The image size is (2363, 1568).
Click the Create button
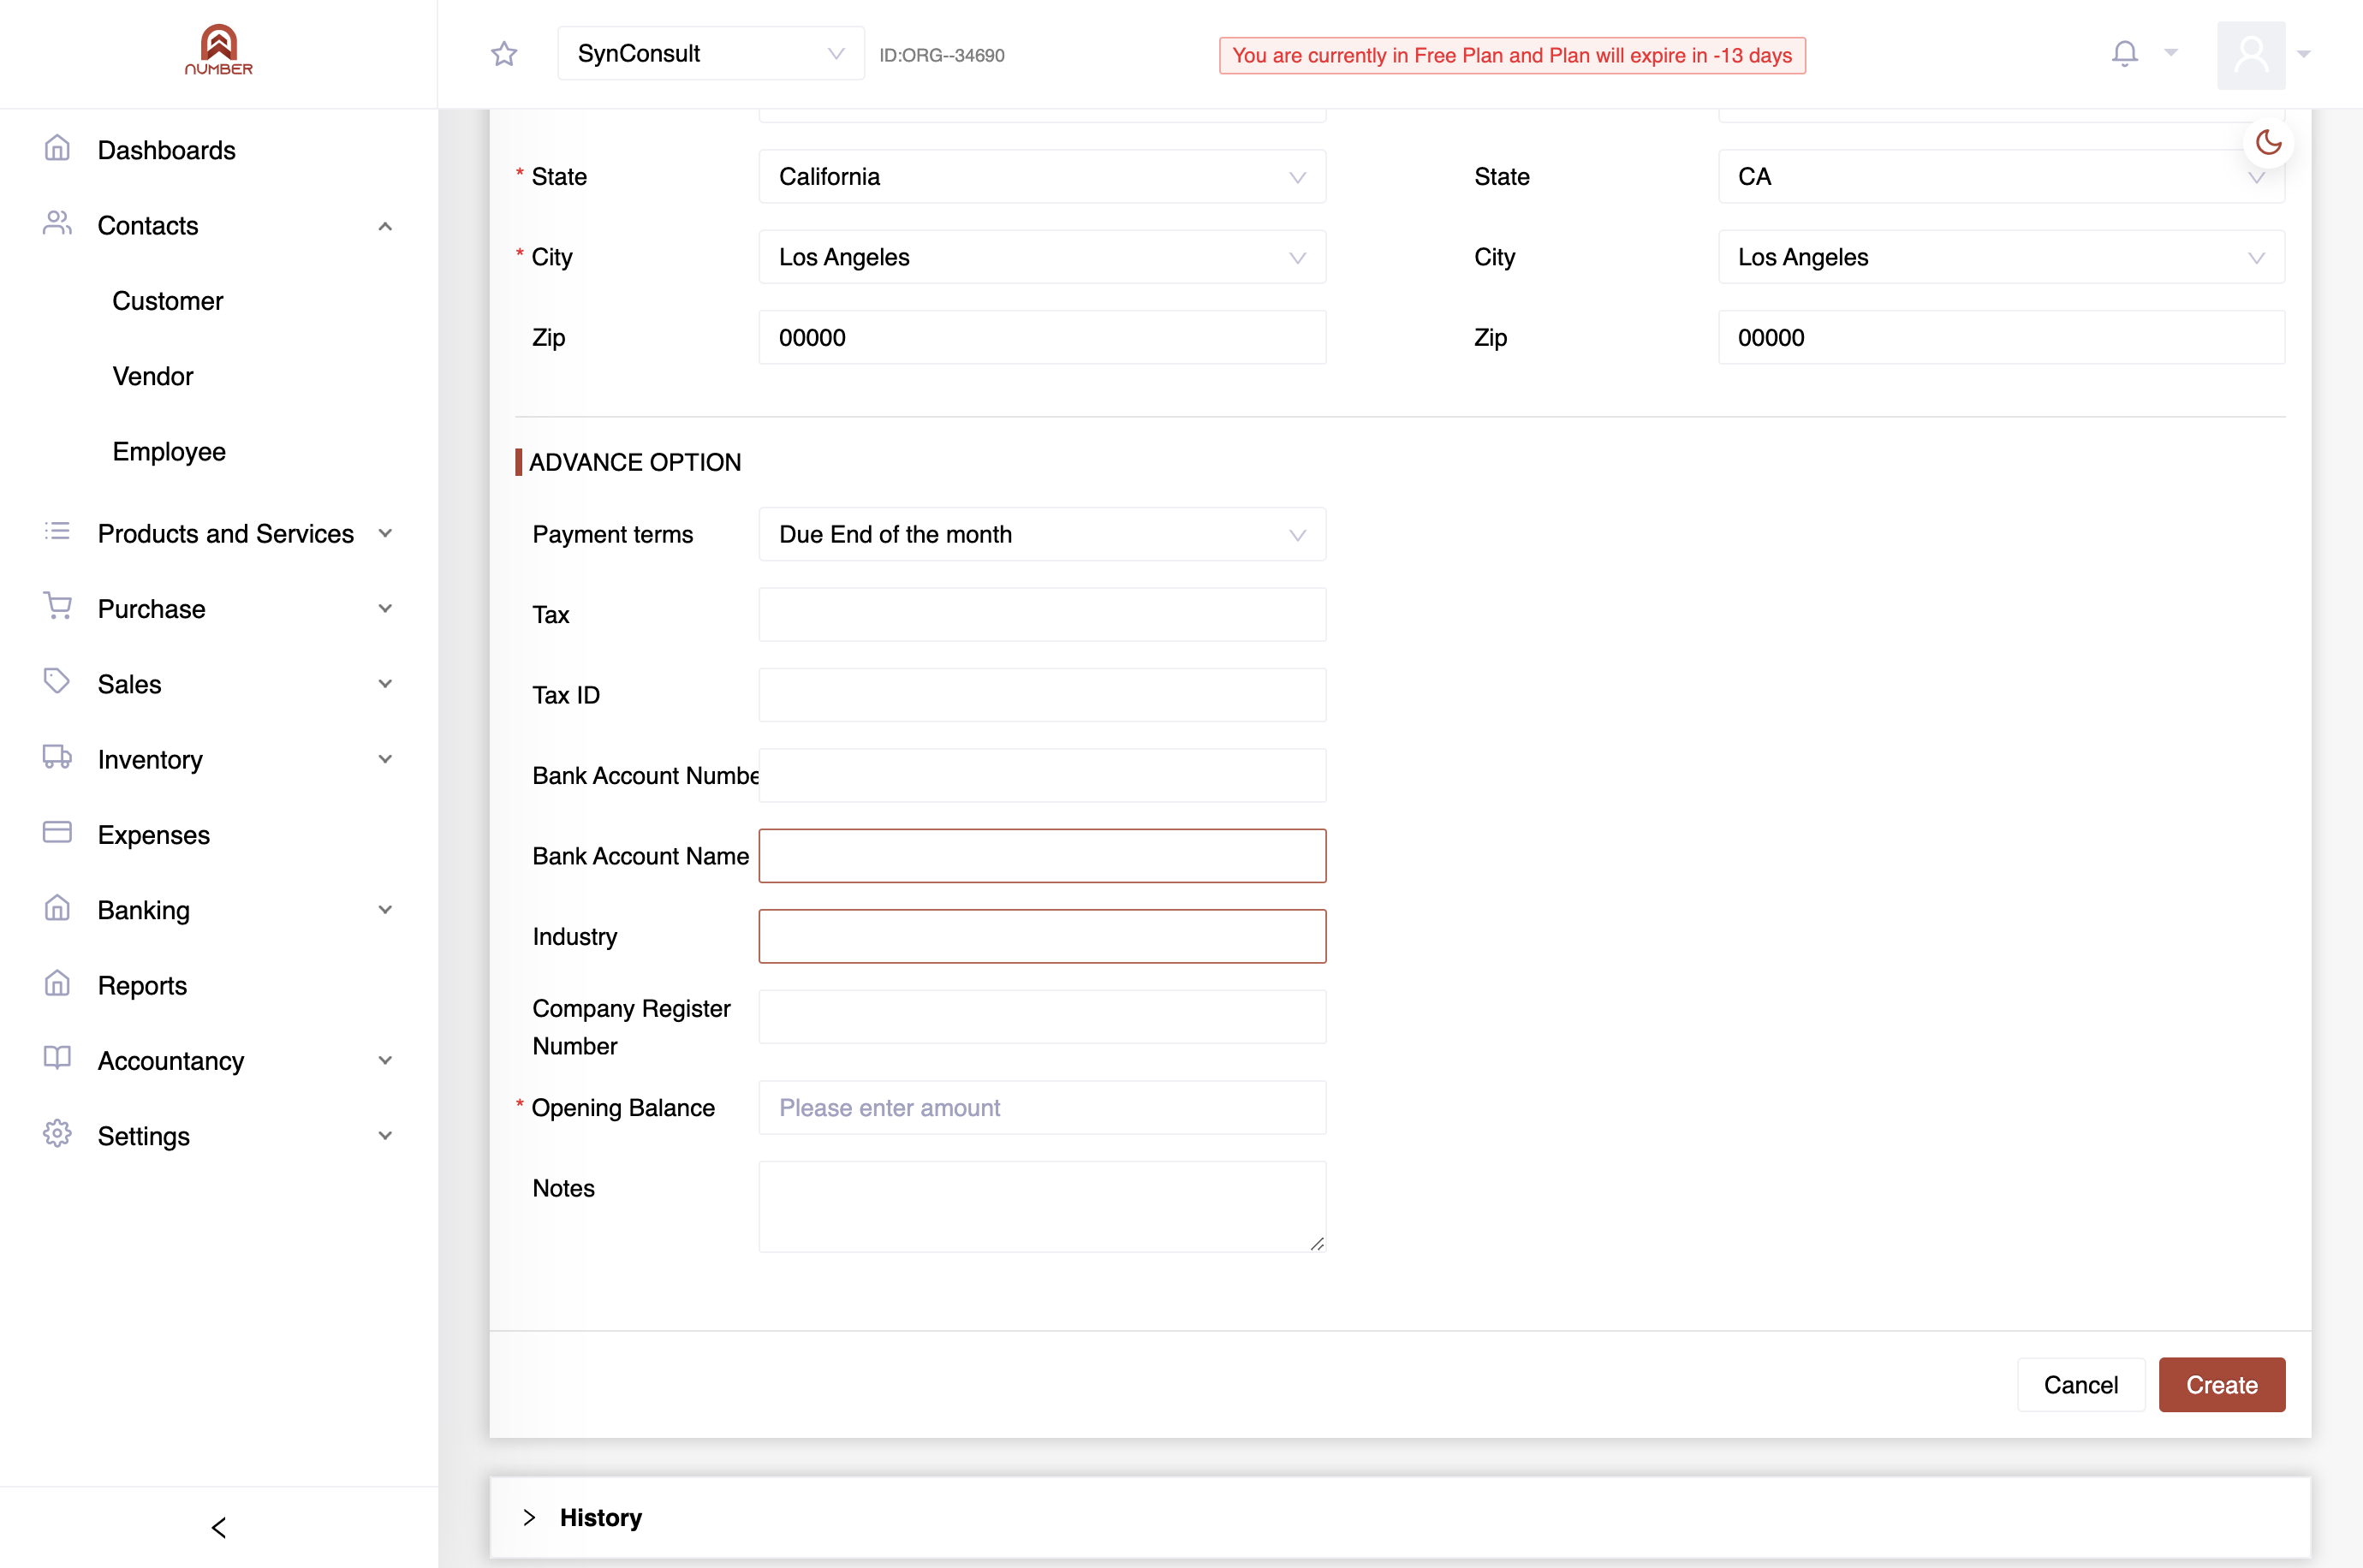click(2221, 1384)
